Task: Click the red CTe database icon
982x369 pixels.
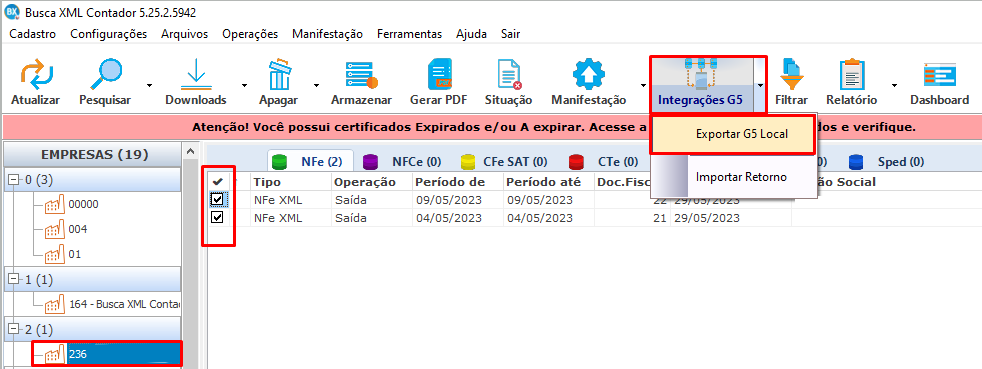Action: 577,162
